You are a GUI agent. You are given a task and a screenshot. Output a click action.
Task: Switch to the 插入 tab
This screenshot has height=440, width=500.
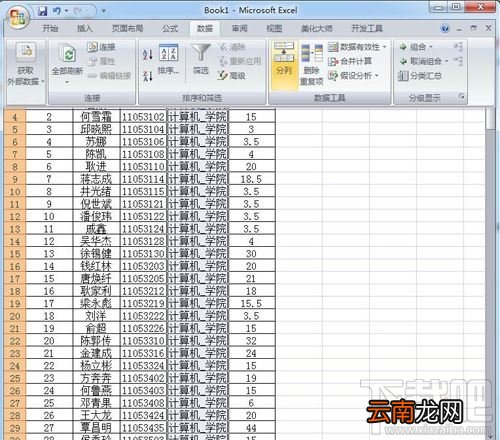click(84, 29)
